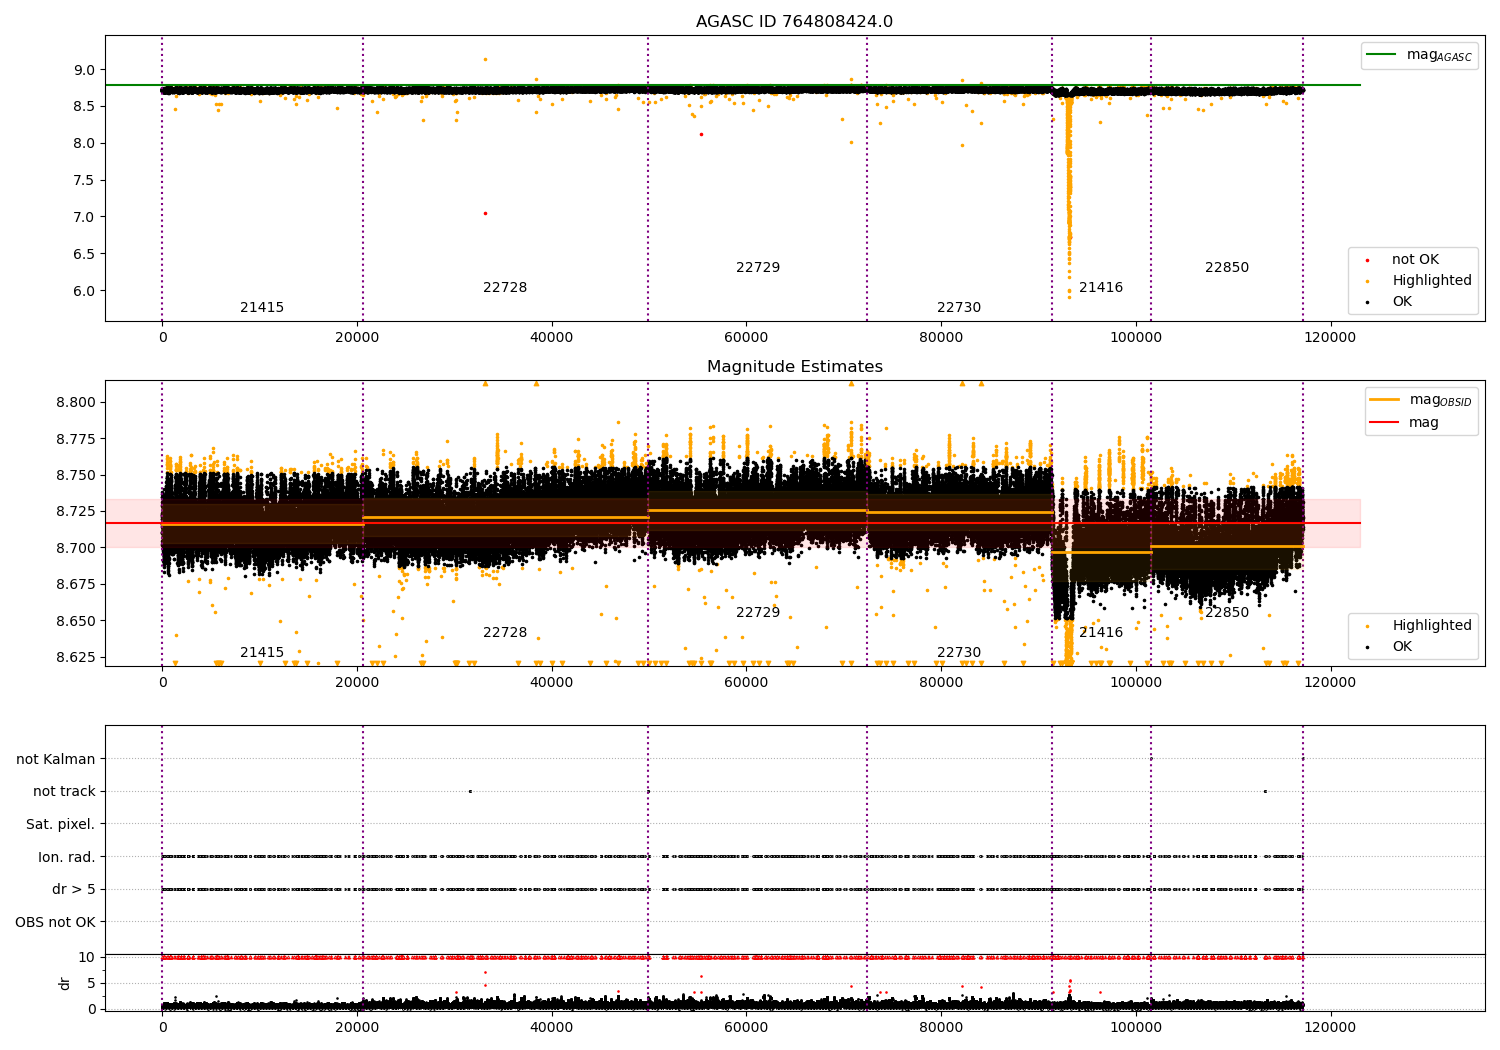
Task: Click obsid label 22730 in Magnitude Estimates plot
Action: (x=959, y=653)
